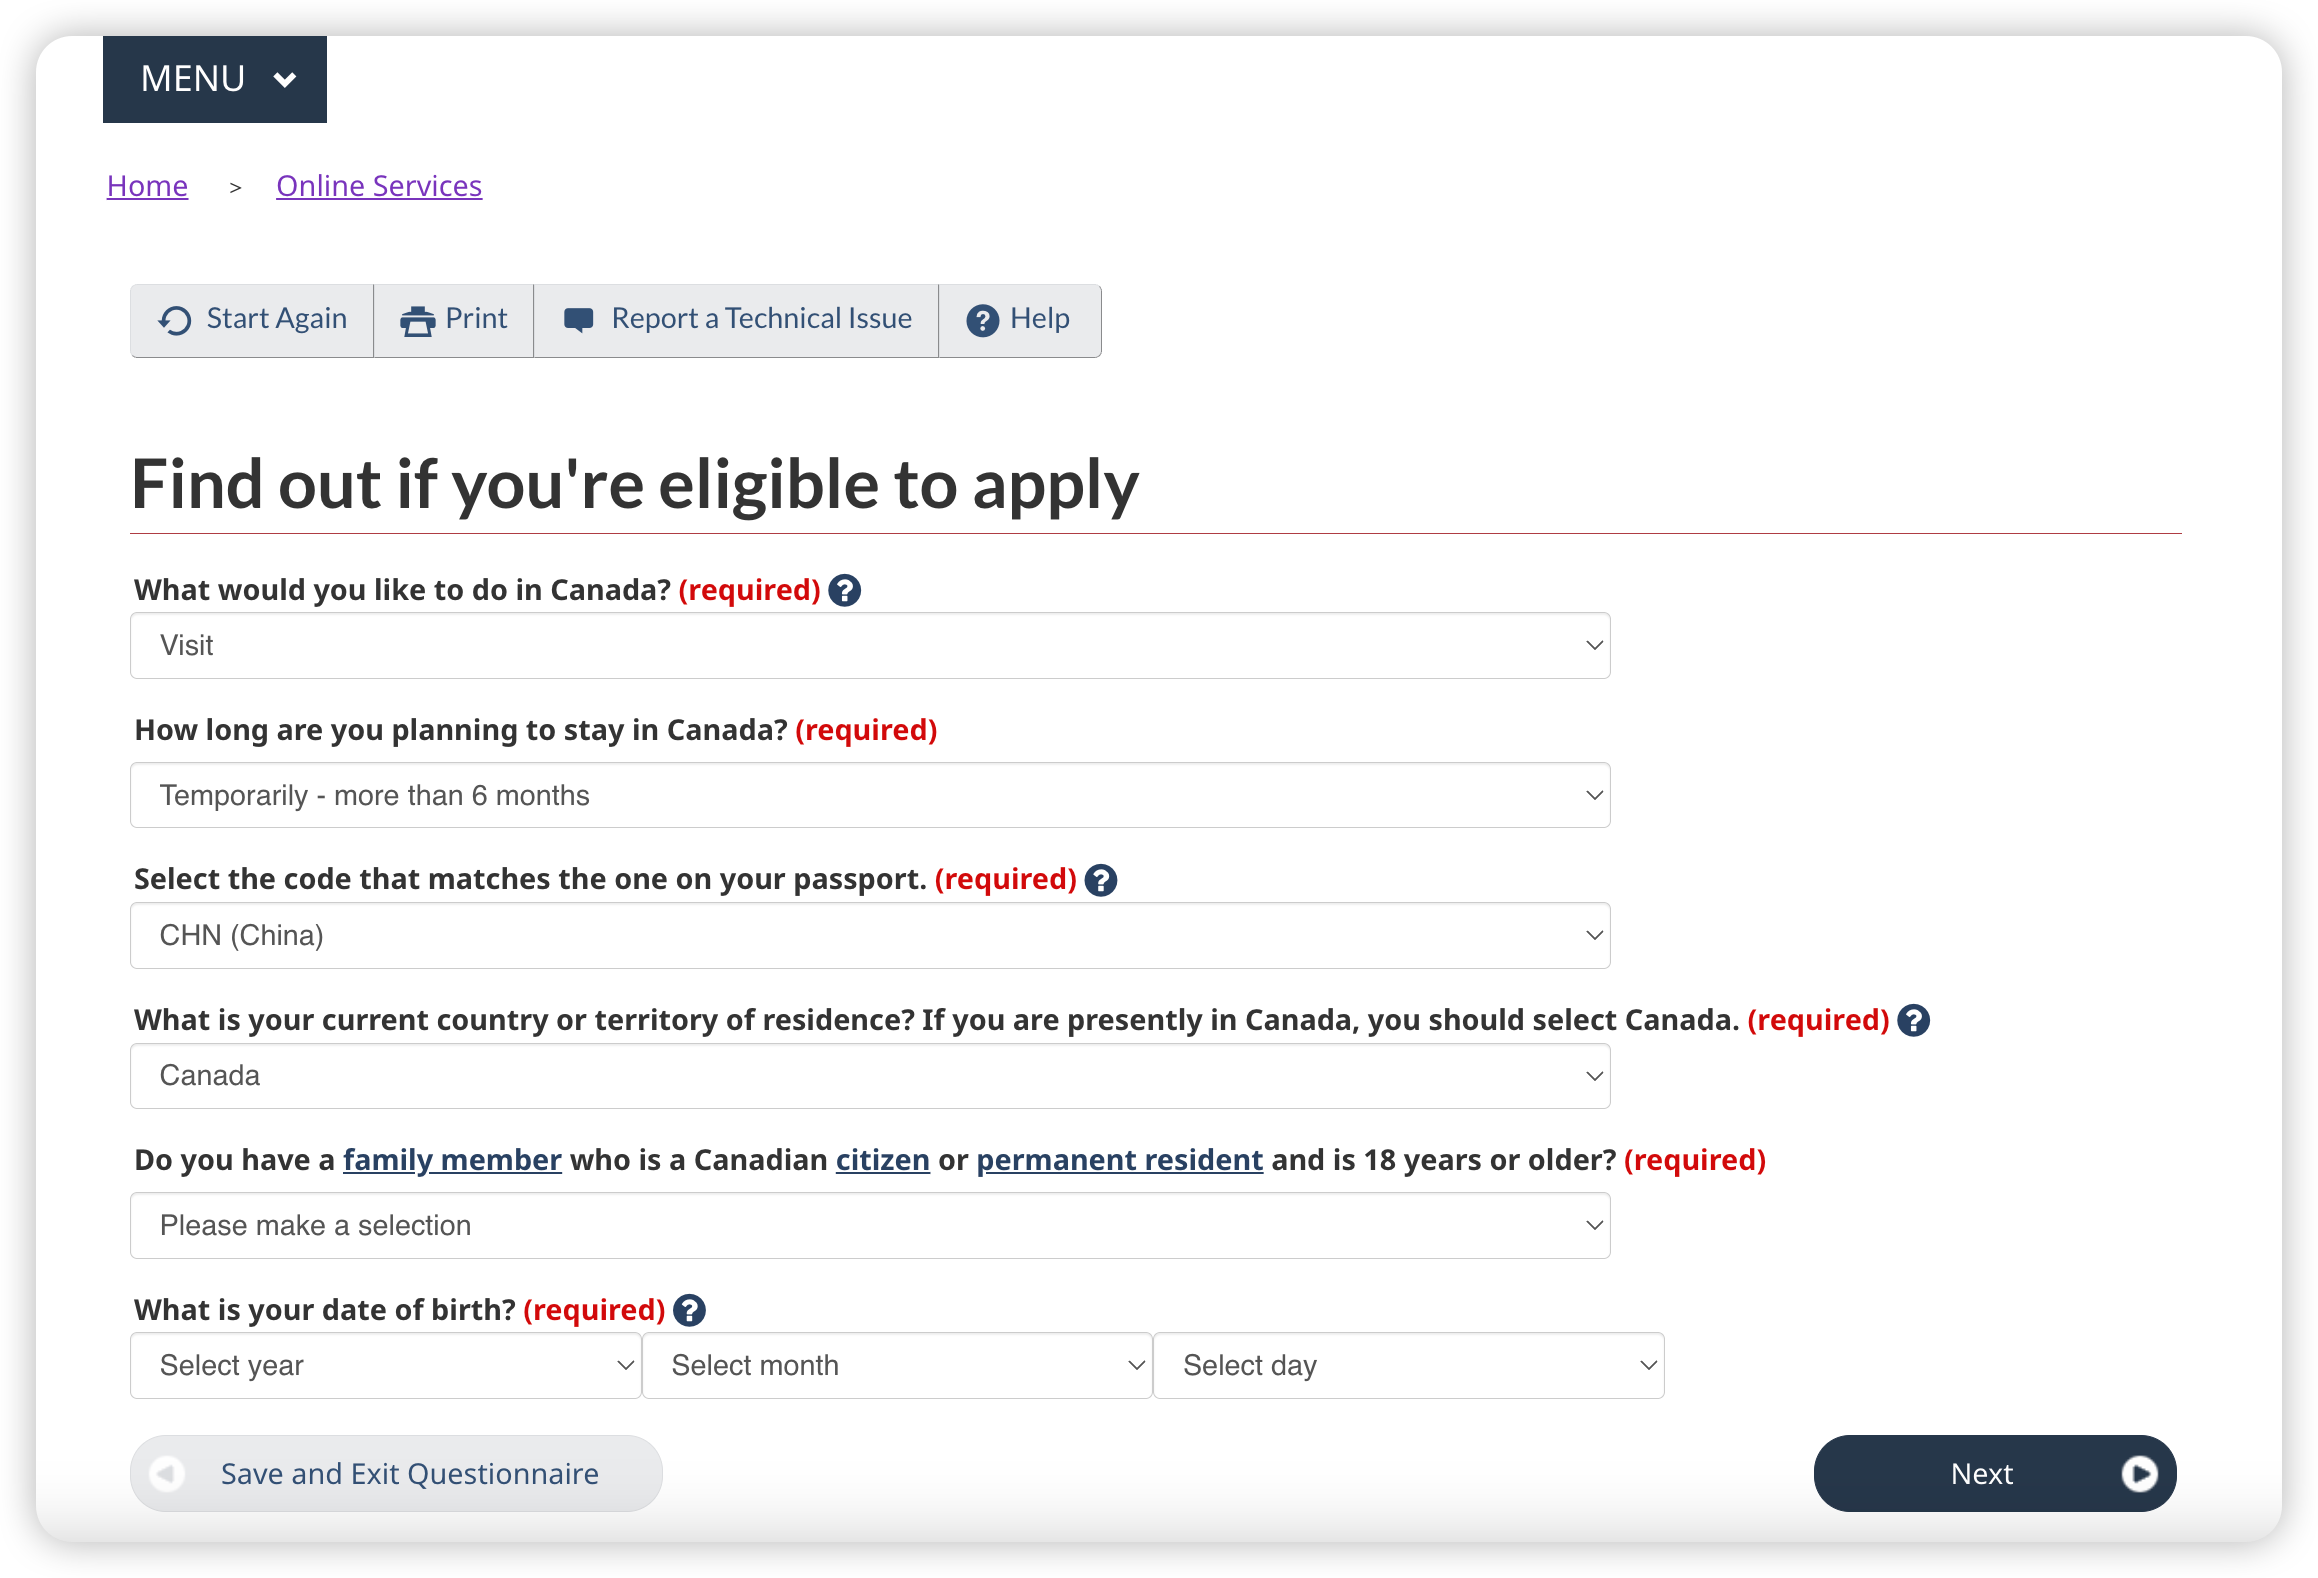The image size is (2318, 1578).
Task: Open the CHN (China) passport code dropdown
Action: click(x=870, y=936)
